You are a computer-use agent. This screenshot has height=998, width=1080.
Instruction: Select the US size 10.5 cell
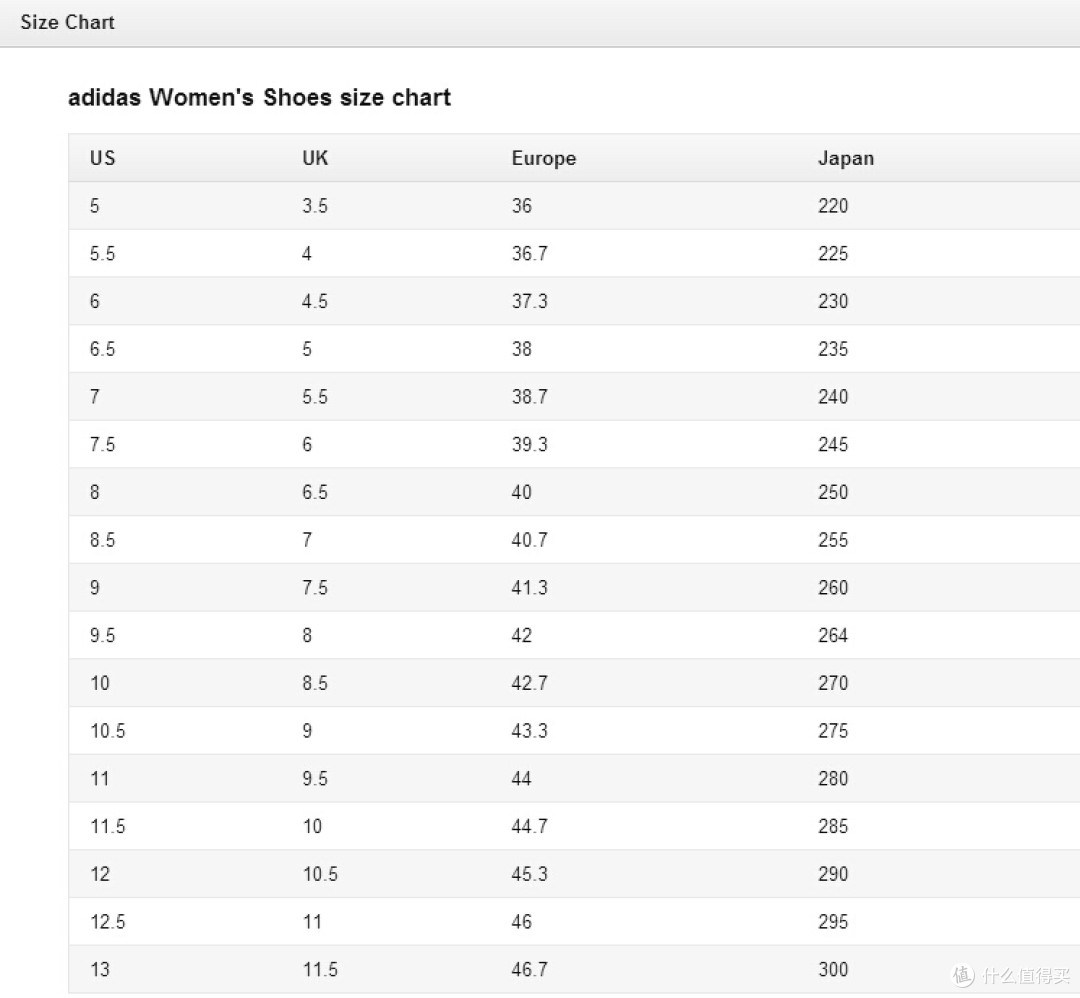point(107,731)
